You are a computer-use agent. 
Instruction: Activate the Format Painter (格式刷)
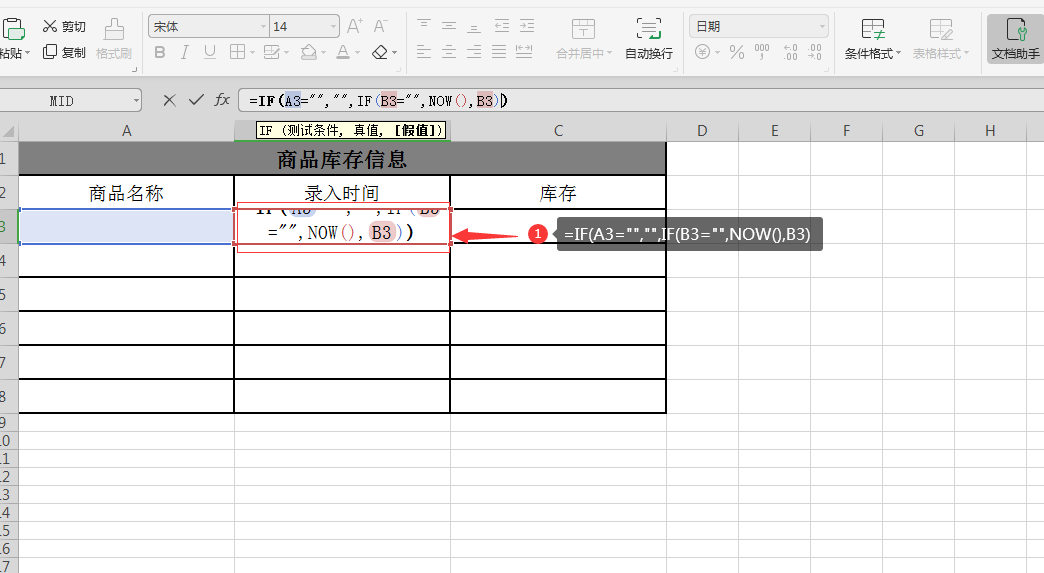pos(114,39)
